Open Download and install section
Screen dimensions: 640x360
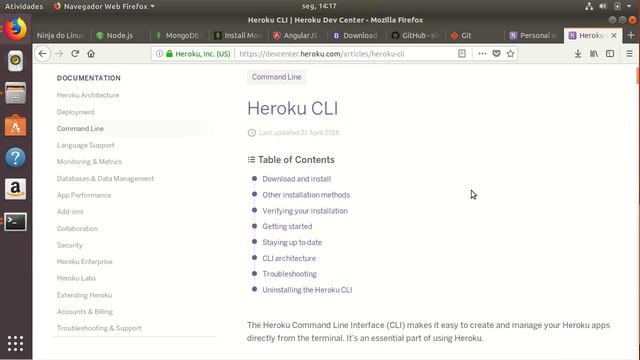[296, 179]
